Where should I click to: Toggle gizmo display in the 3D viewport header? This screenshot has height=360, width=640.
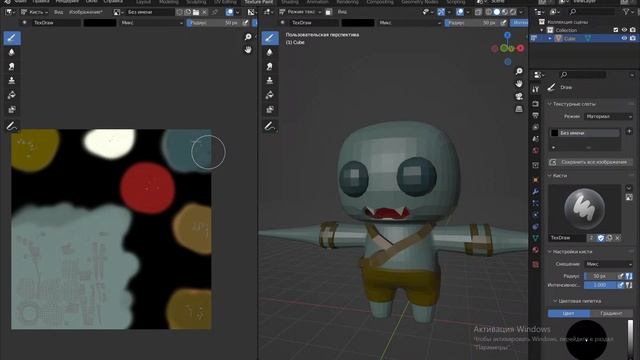[x=441, y=12]
